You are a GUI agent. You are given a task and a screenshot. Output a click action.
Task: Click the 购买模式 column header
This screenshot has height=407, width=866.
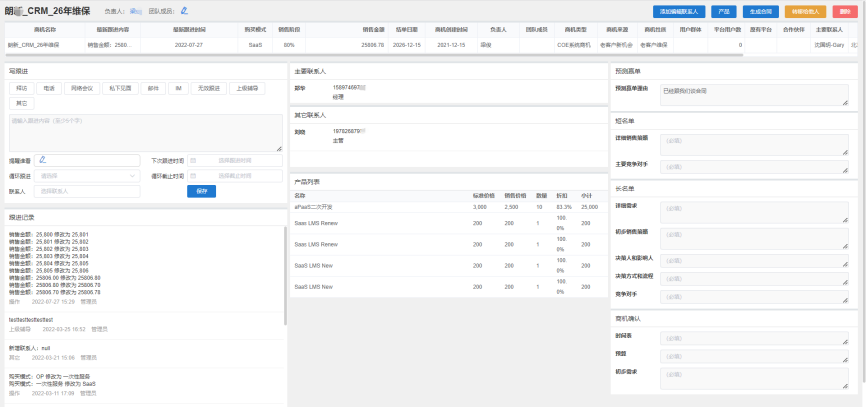[255, 30]
